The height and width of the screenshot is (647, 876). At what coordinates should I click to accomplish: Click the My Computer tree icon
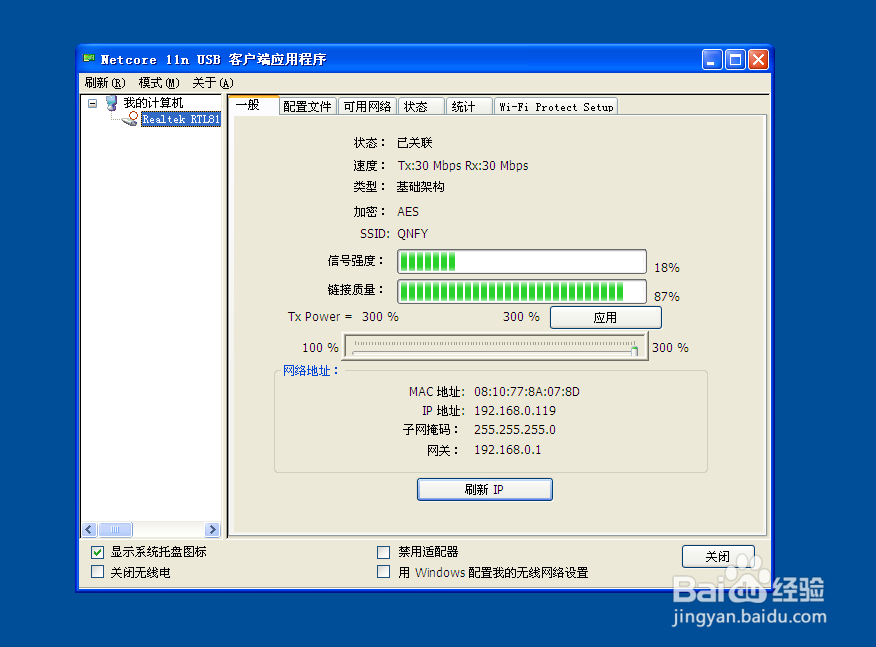[111, 103]
